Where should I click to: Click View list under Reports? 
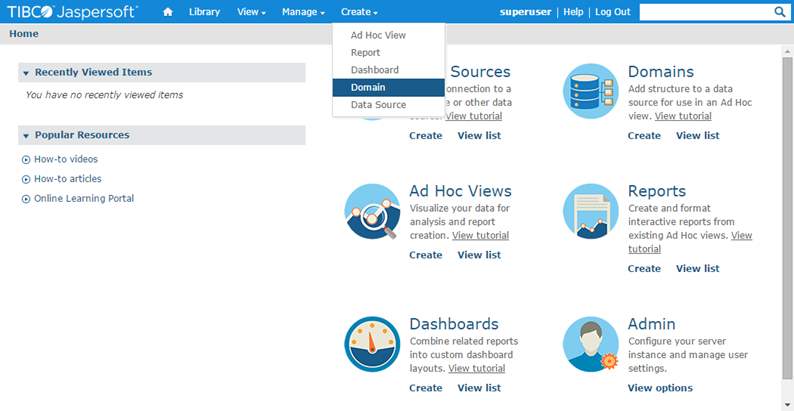(698, 269)
